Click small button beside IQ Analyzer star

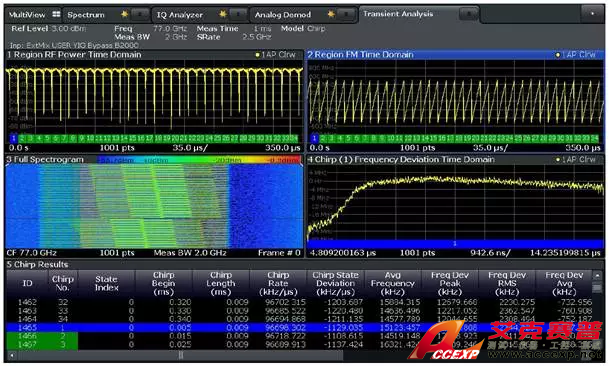[x=238, y=15]
